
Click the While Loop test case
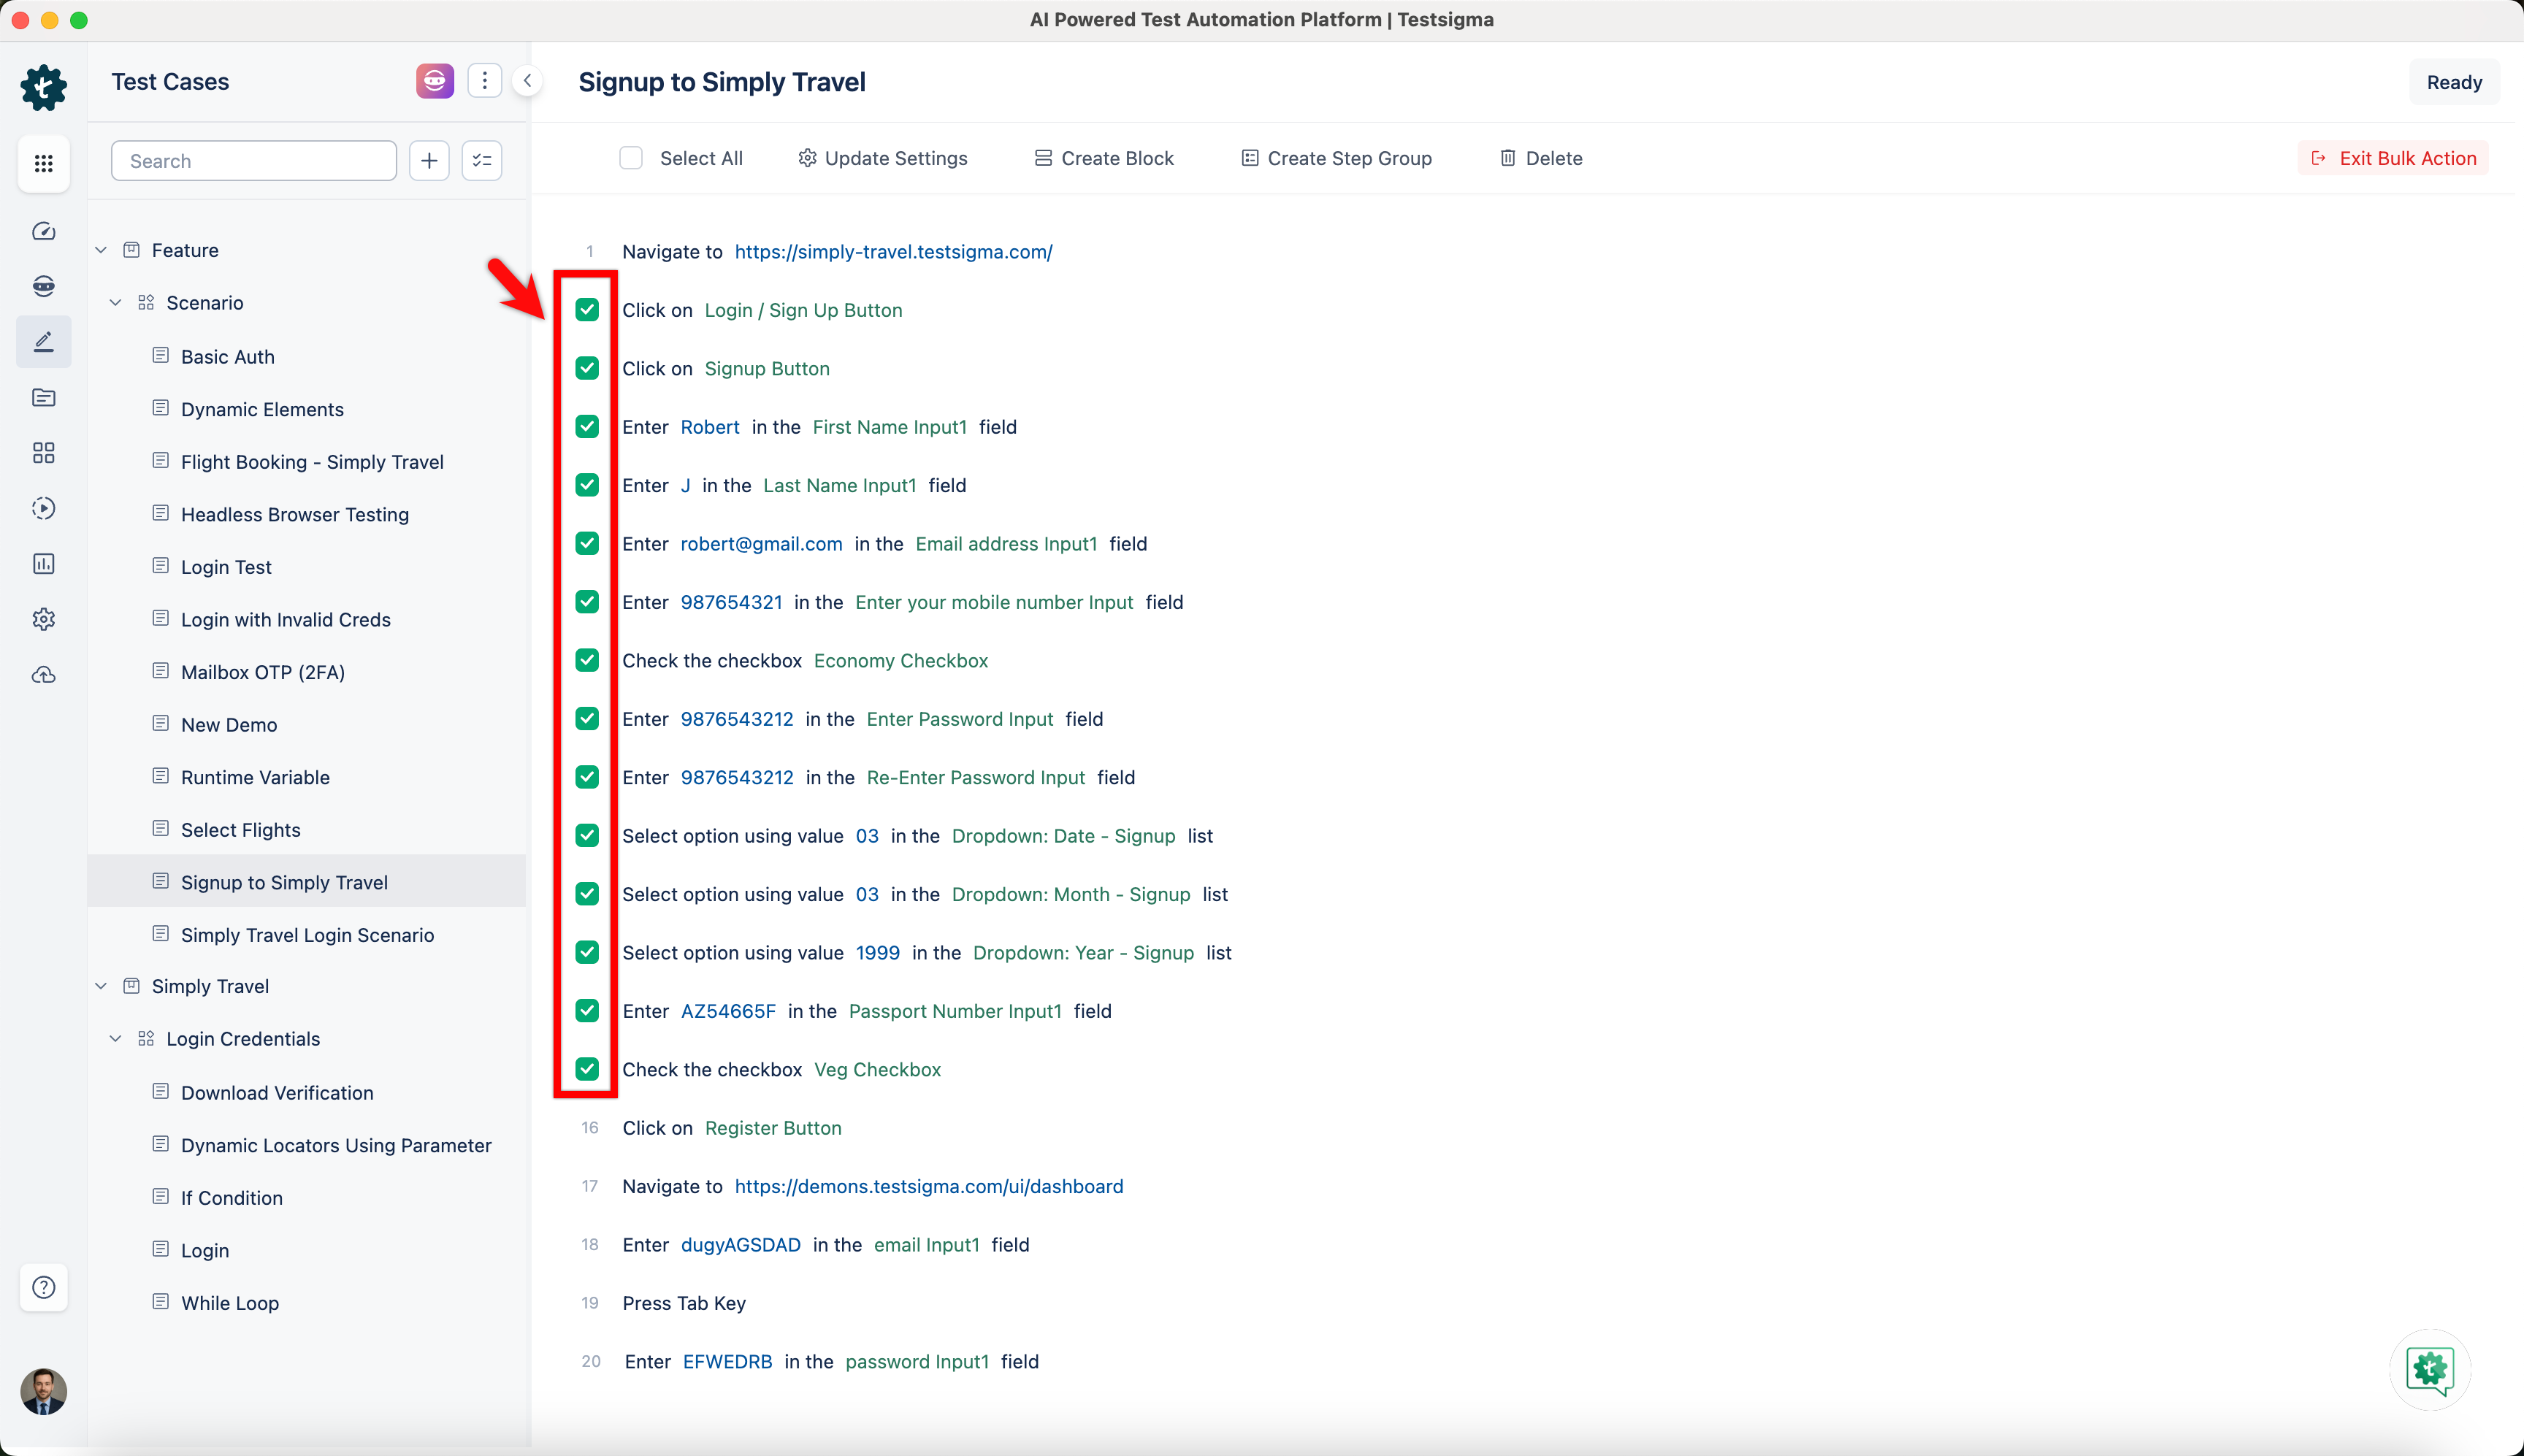[x=230, y=1303]
